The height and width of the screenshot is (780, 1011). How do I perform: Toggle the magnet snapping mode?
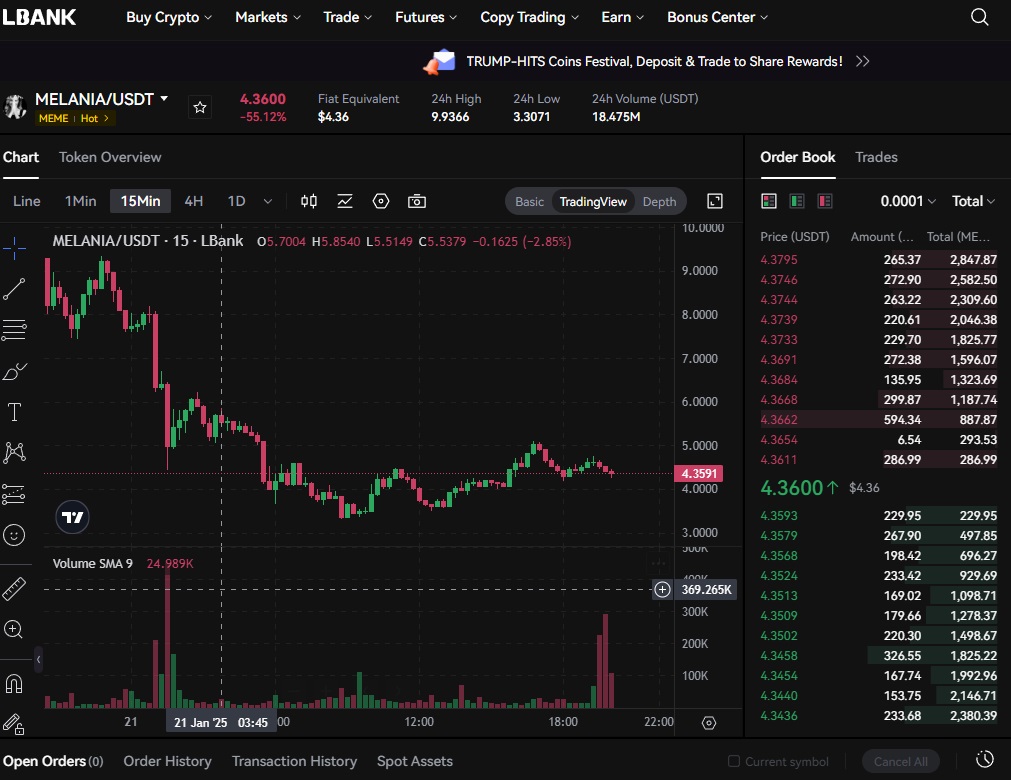pyautogui.click(x=14, y=683)
